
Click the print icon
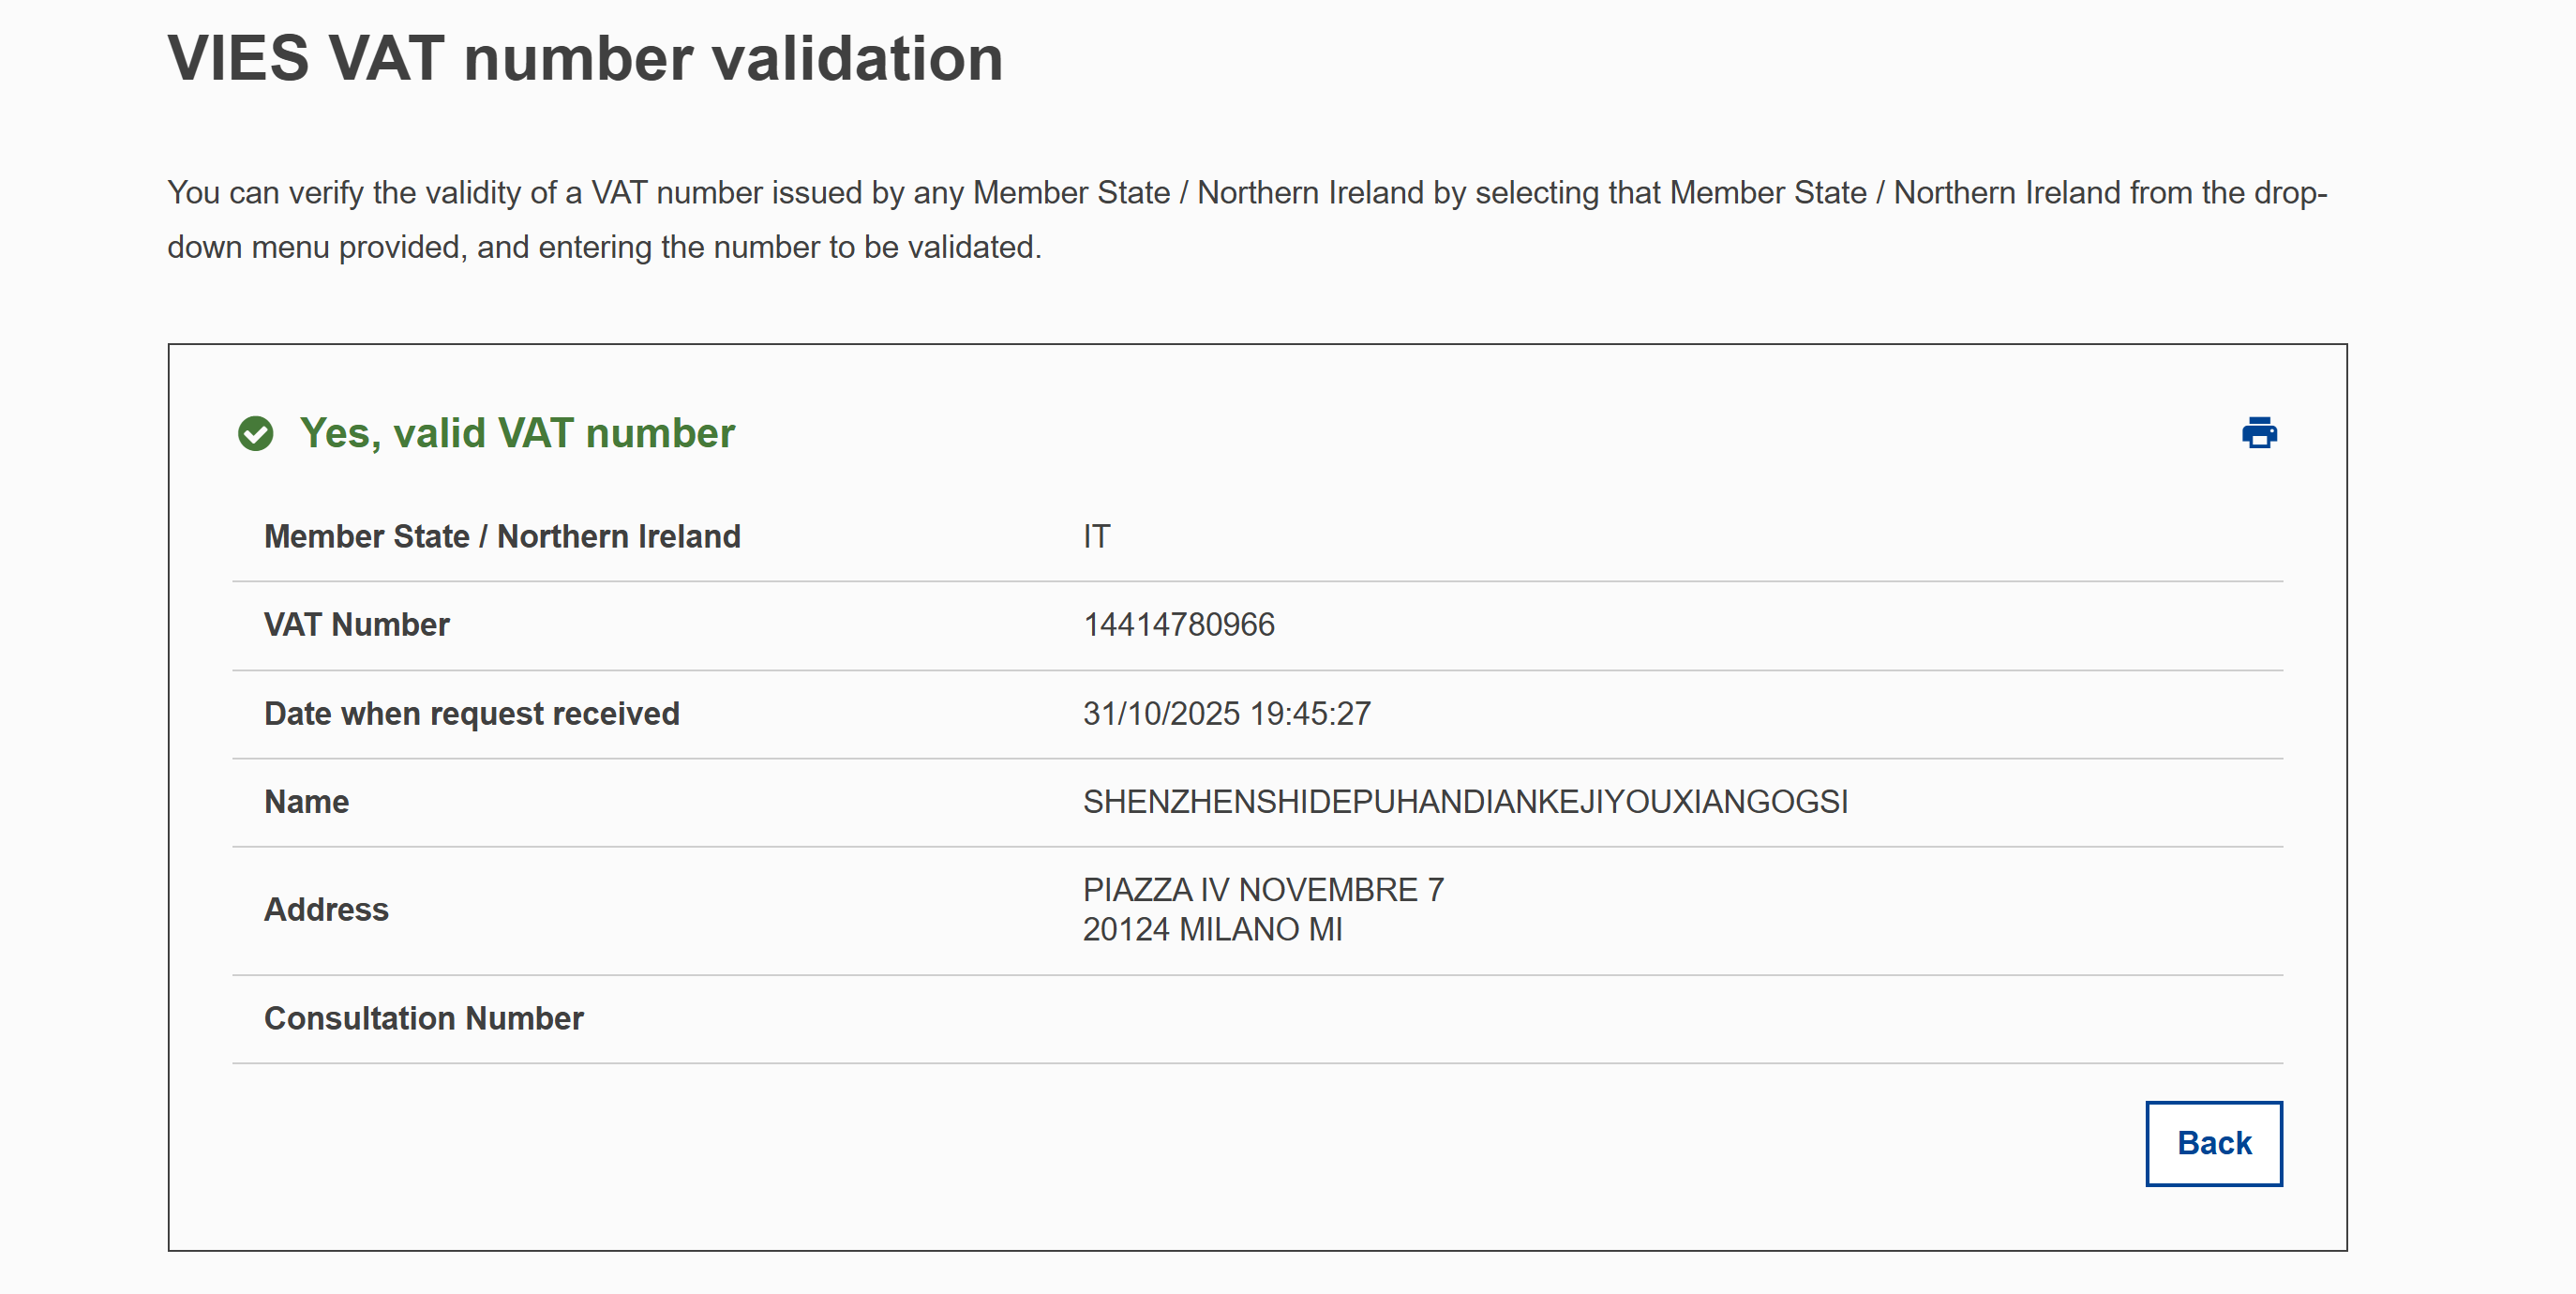tap(2258, 433)
